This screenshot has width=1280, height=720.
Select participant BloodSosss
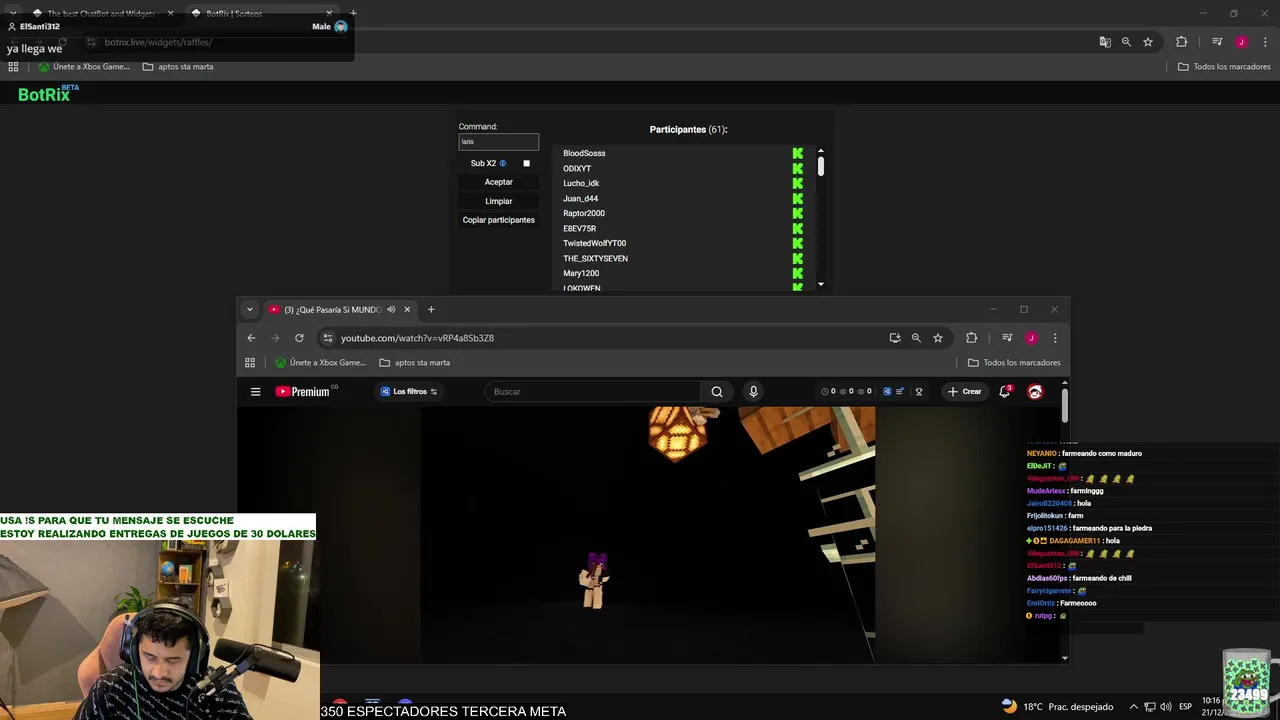584,153
